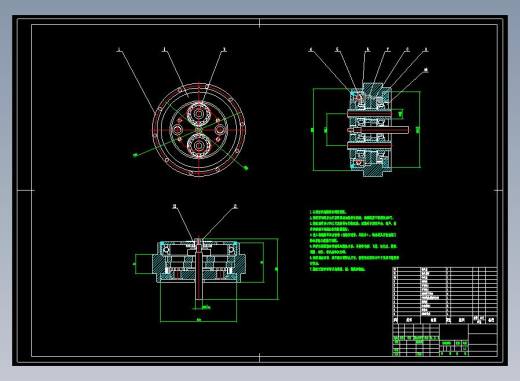Select the circular front view of the assembly
The height and width of the screenshot is (381, 520).
pyautogui.click(x=199, y=130)
